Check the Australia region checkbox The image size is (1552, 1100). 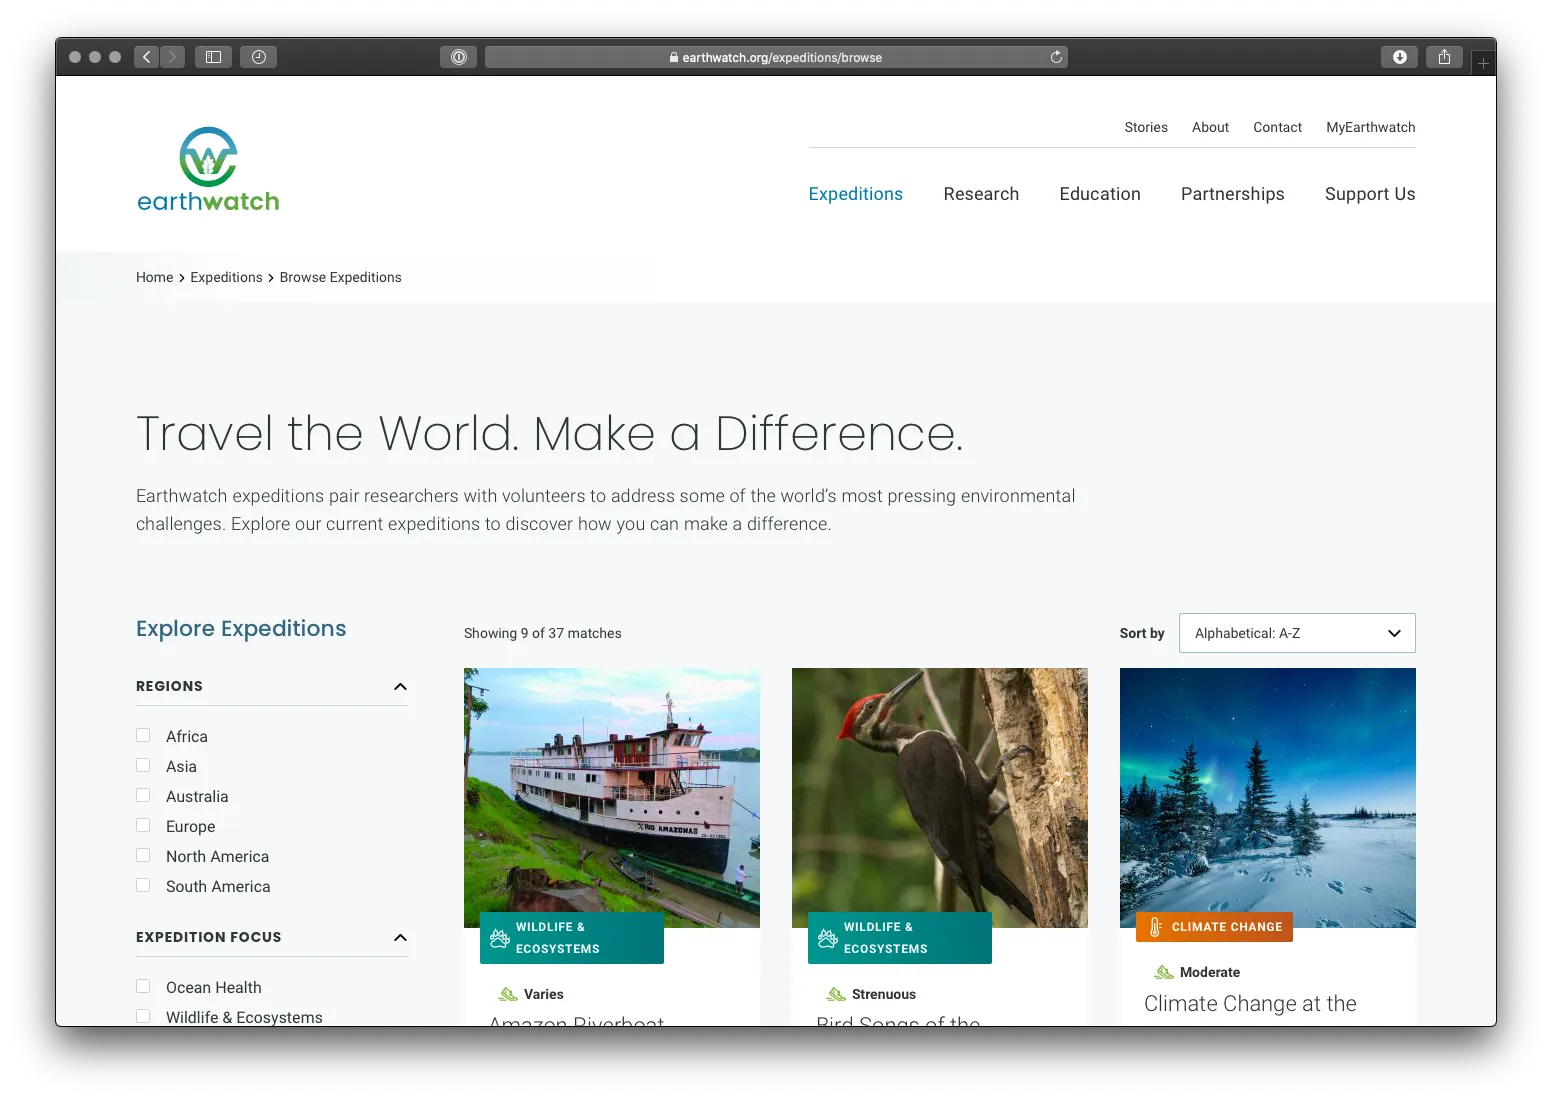click(143, 795)
